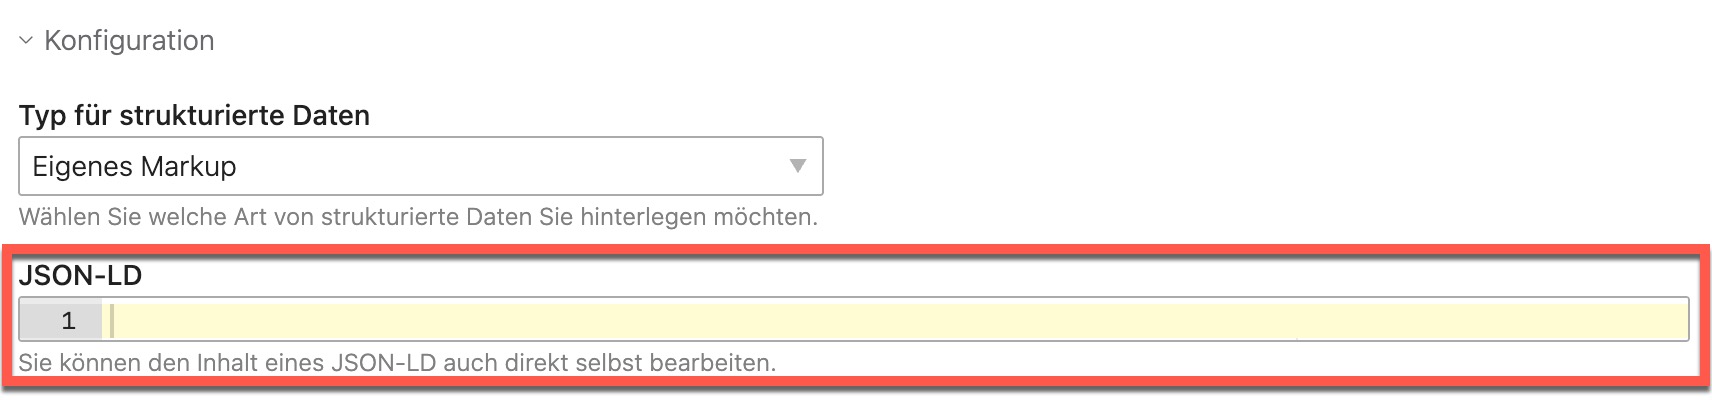Click line number 1 in the editor gutter
Viewport: 1712px width, 400px height.
[68, 321]
